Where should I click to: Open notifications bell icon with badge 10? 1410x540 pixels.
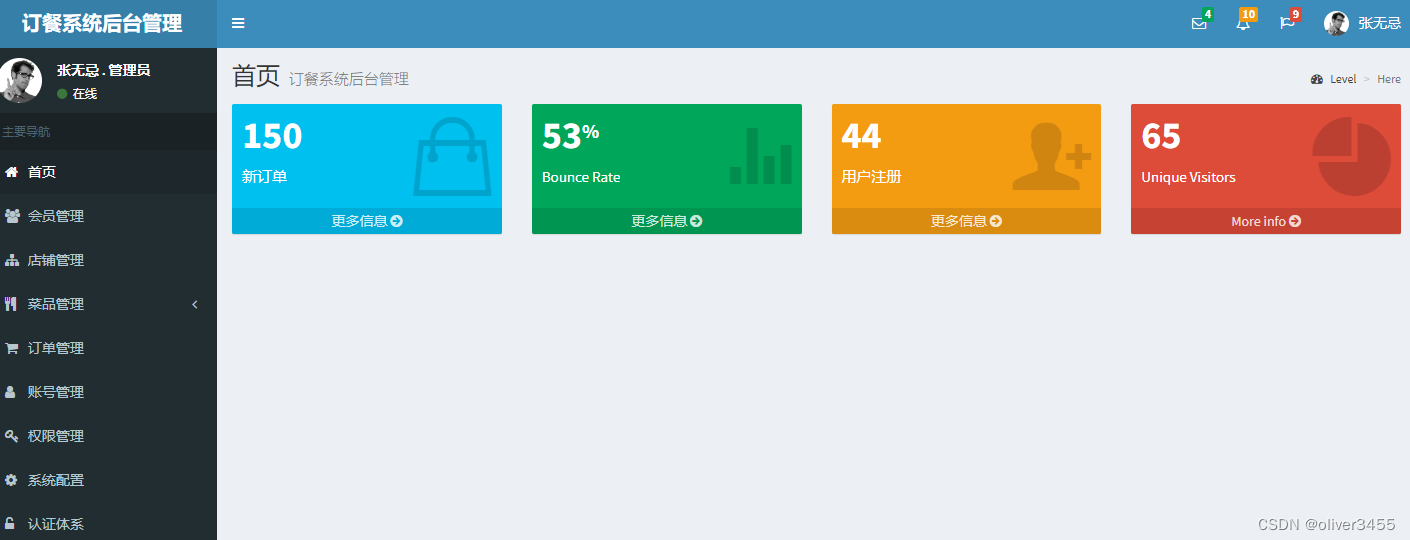(x=1243, y=24)
